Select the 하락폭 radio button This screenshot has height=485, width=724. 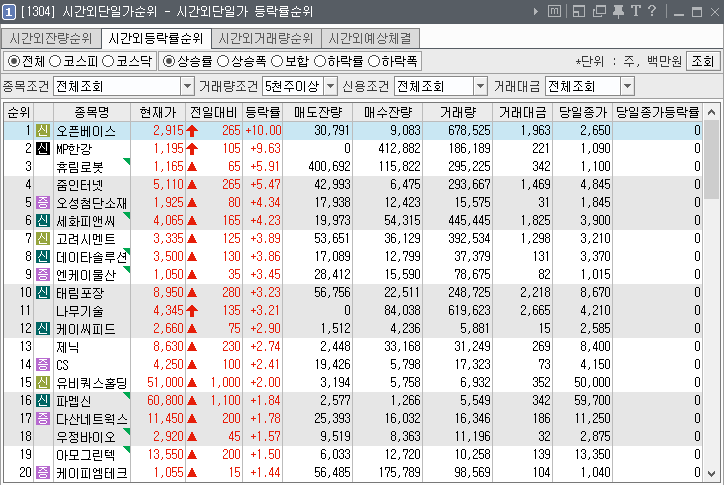pos(374,61)
